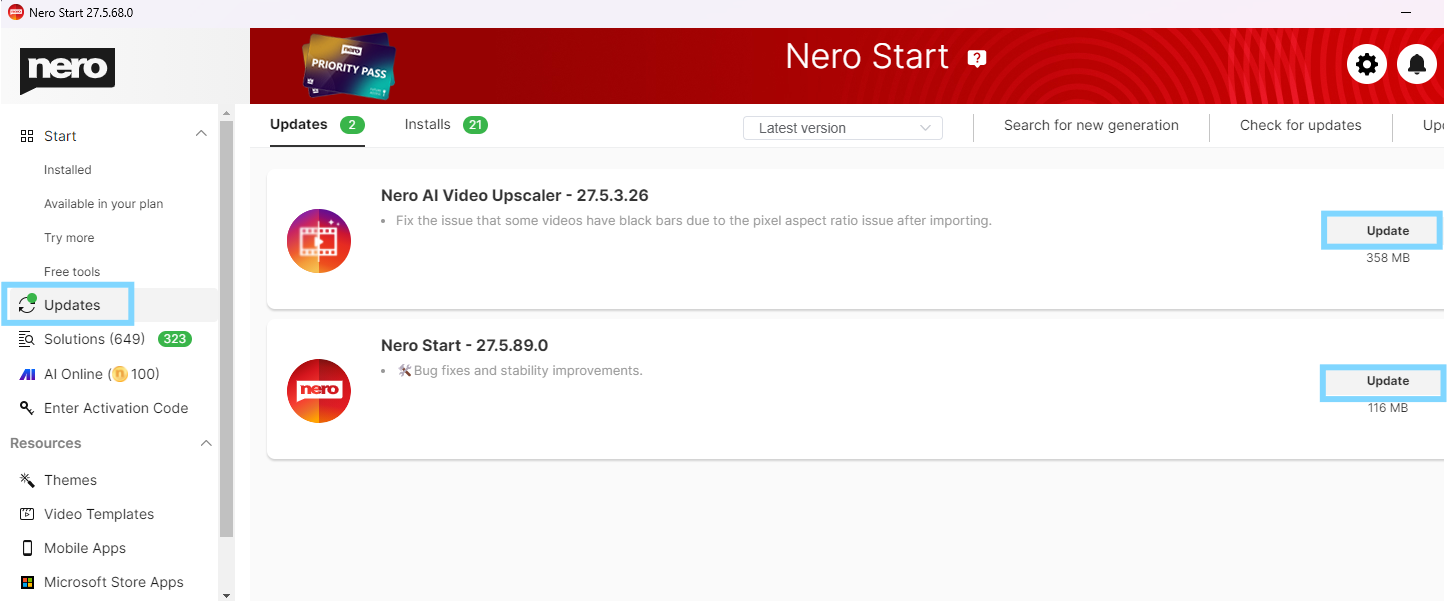Open Installed in the sidebar
Image resolution: width=1447 pixels, height=601 pixels.
click(x=68, y=170)
